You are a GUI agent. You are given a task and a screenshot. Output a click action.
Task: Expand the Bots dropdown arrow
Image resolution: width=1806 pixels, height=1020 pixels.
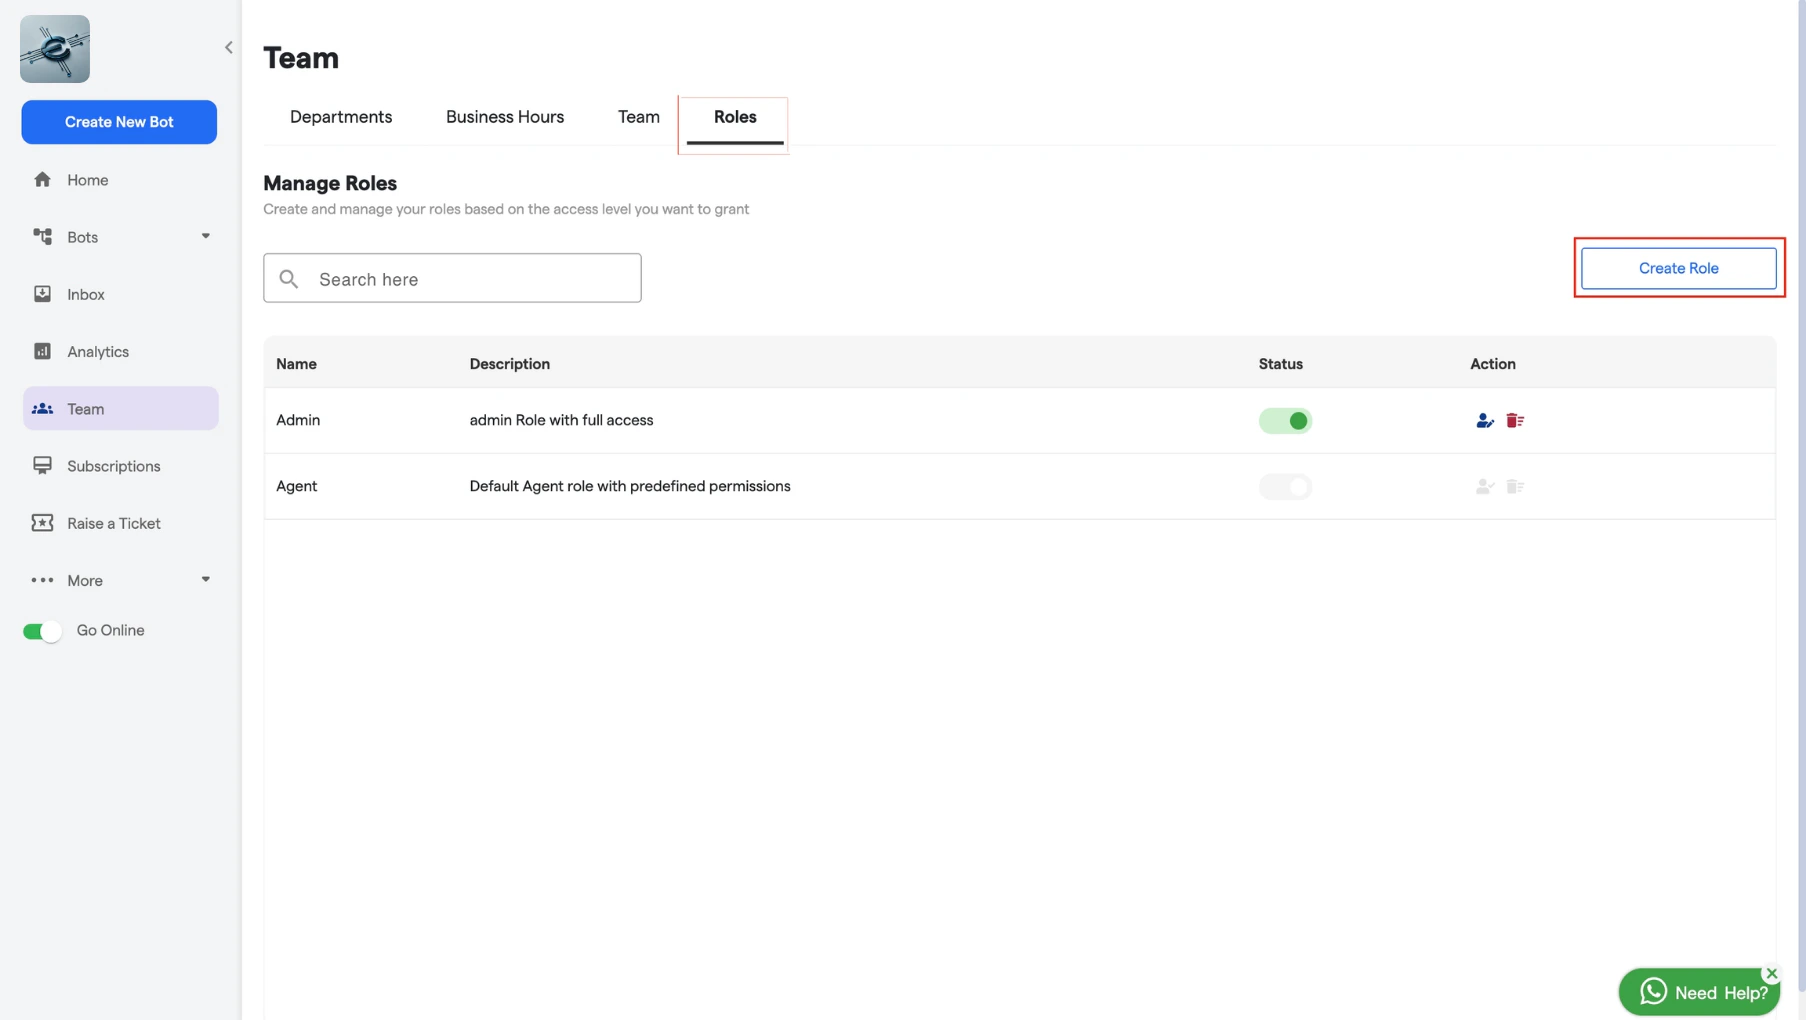pos(206,237)
